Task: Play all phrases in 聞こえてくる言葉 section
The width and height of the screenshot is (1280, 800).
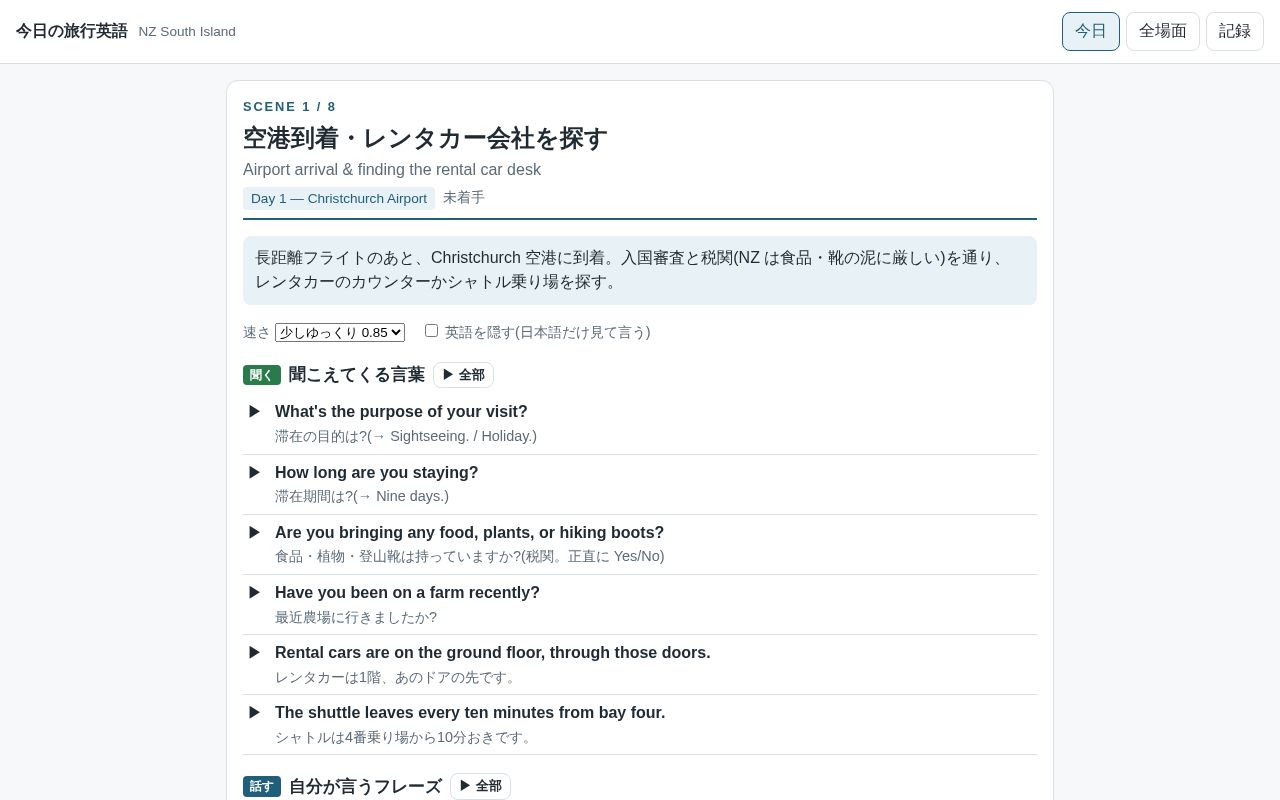Action: [x=463, y=375]
